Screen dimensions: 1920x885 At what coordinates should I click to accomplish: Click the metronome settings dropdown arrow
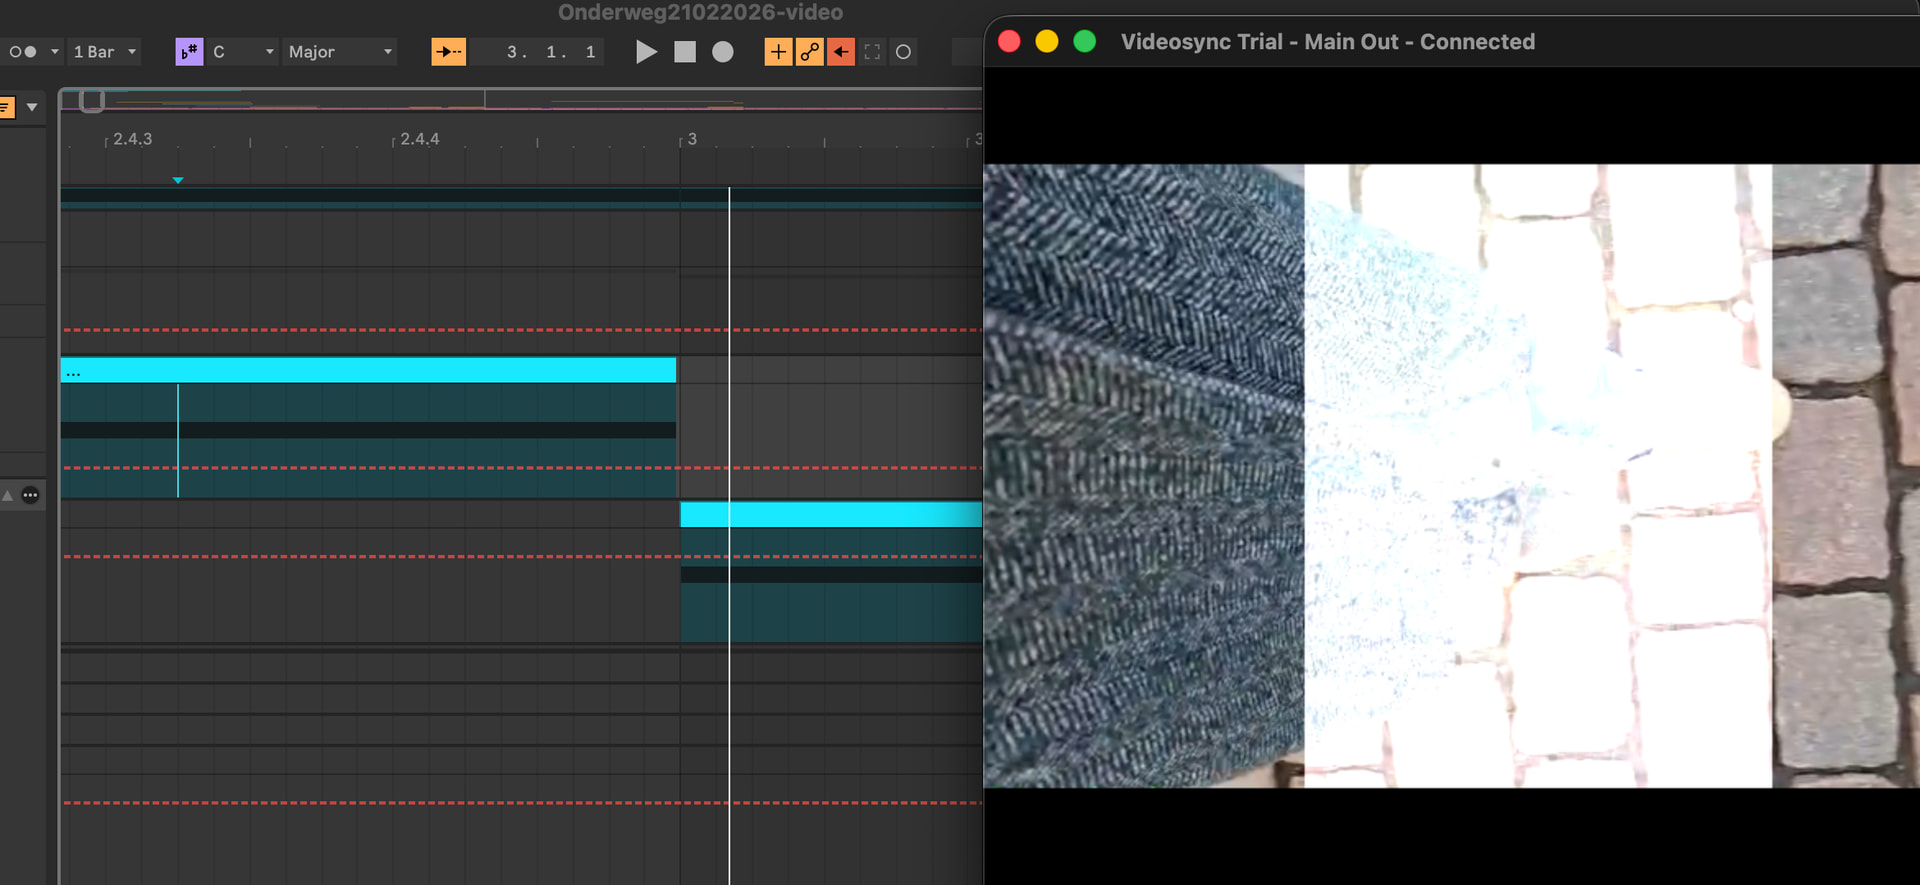(x=54, y=52)
